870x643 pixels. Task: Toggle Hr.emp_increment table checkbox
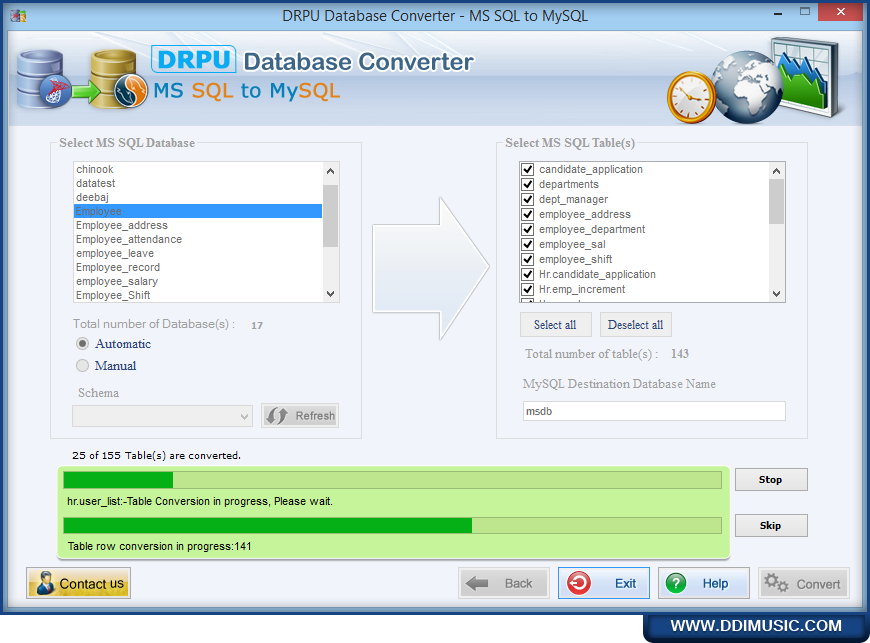pos(528,289)
